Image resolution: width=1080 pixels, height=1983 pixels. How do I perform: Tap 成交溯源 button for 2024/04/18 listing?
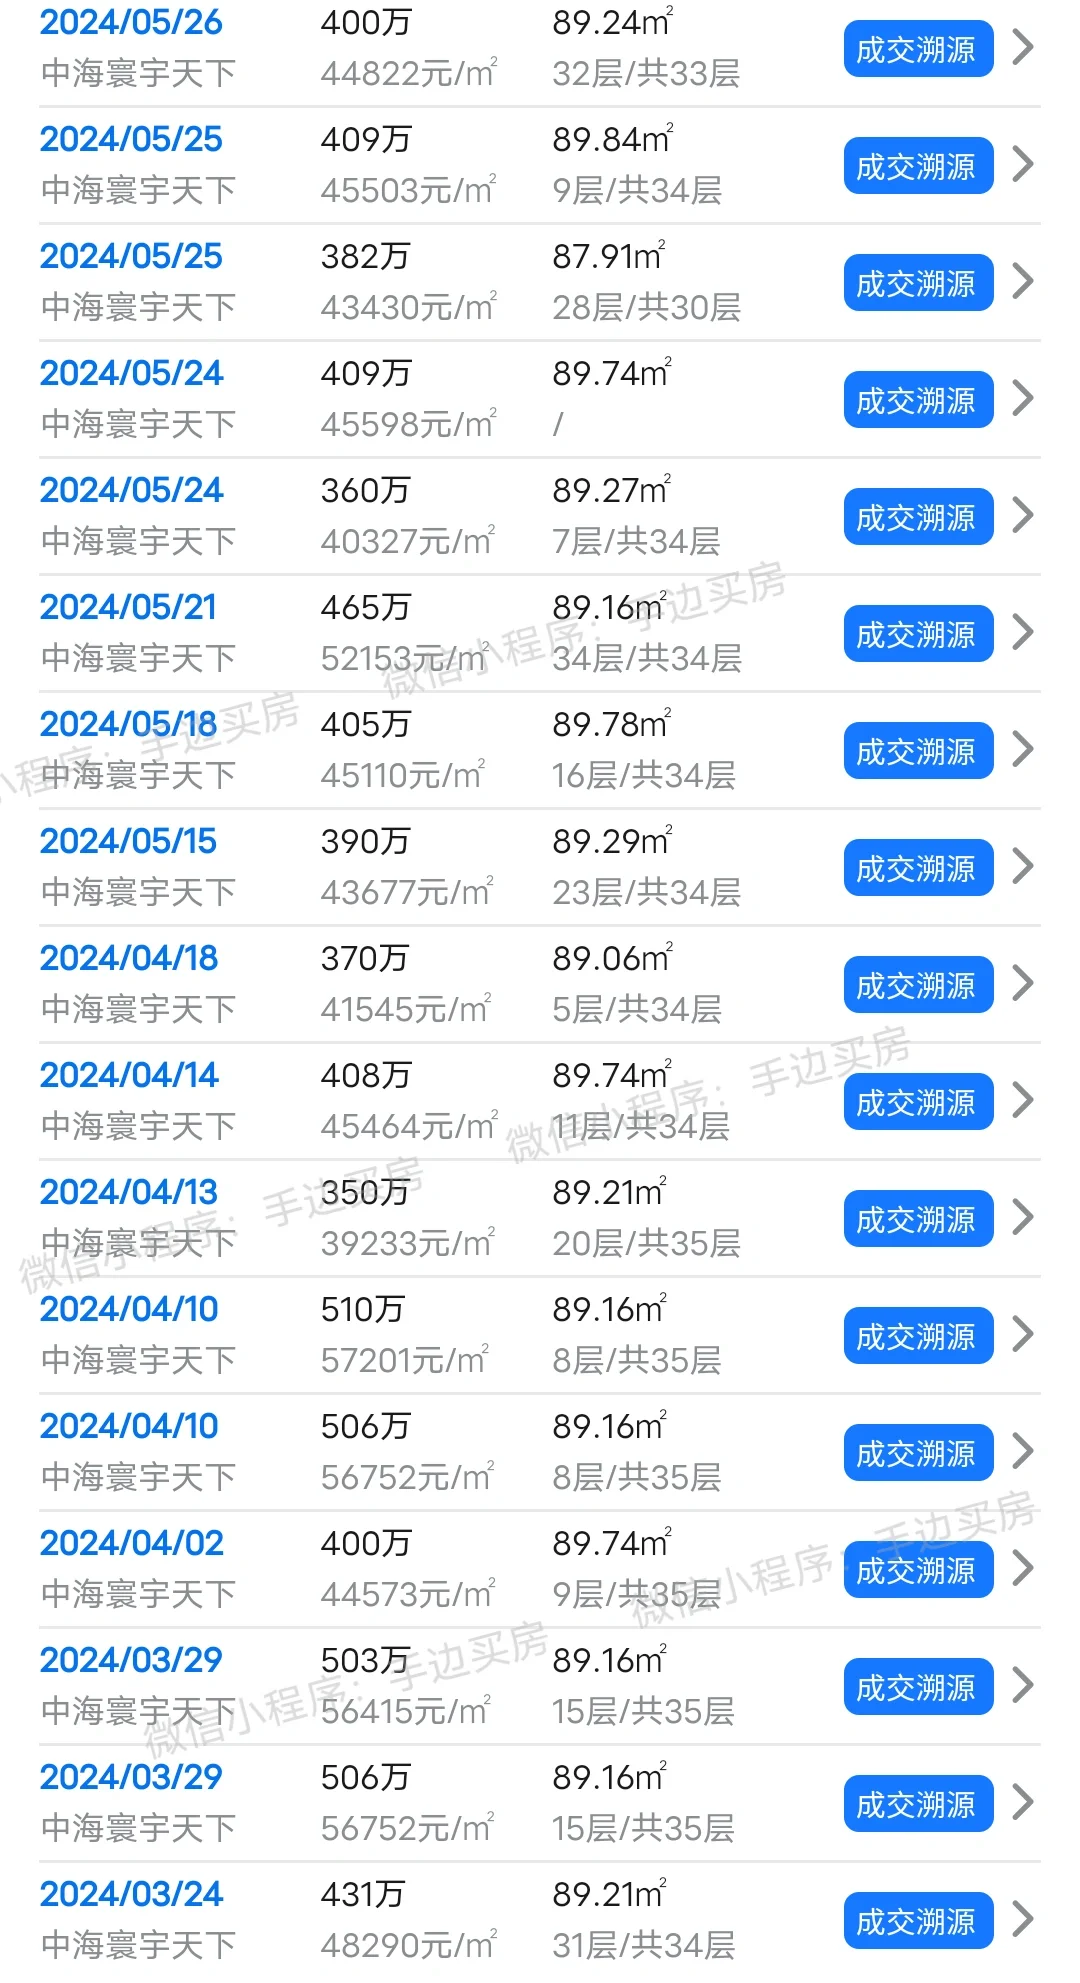[x=918, y=985]
